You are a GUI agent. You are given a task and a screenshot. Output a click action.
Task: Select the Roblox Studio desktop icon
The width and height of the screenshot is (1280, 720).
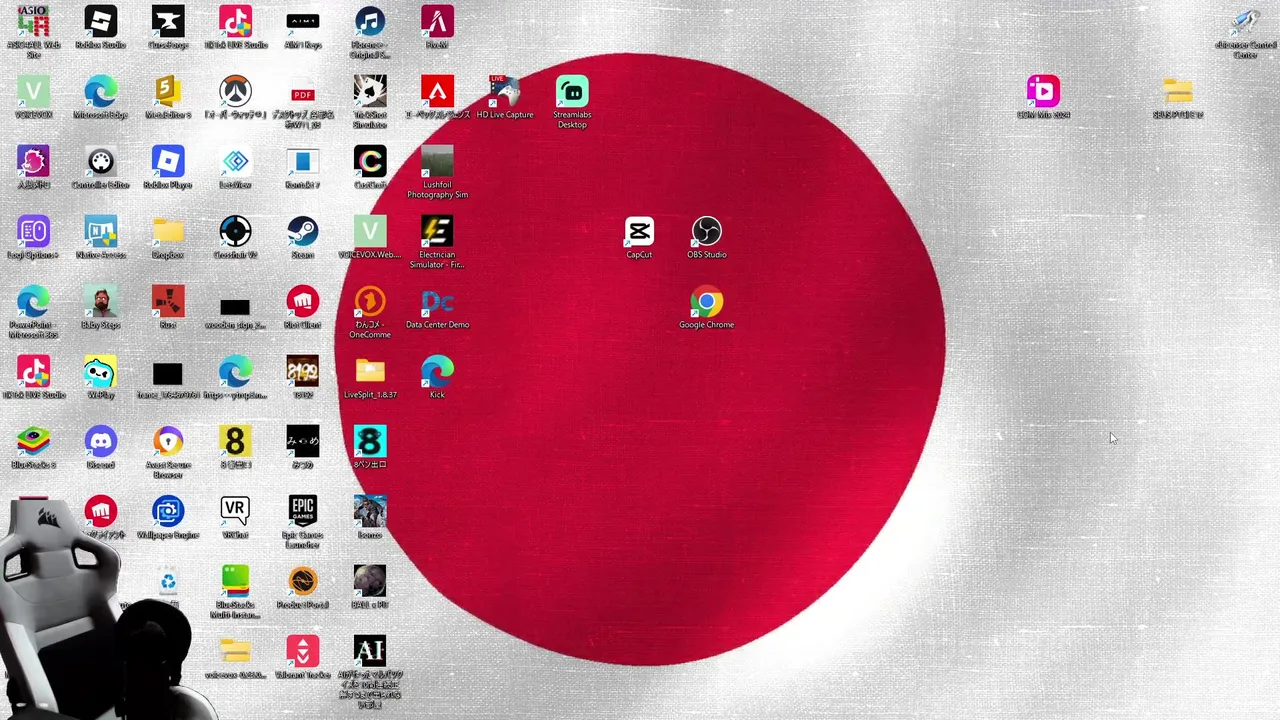tap(101, 22)
